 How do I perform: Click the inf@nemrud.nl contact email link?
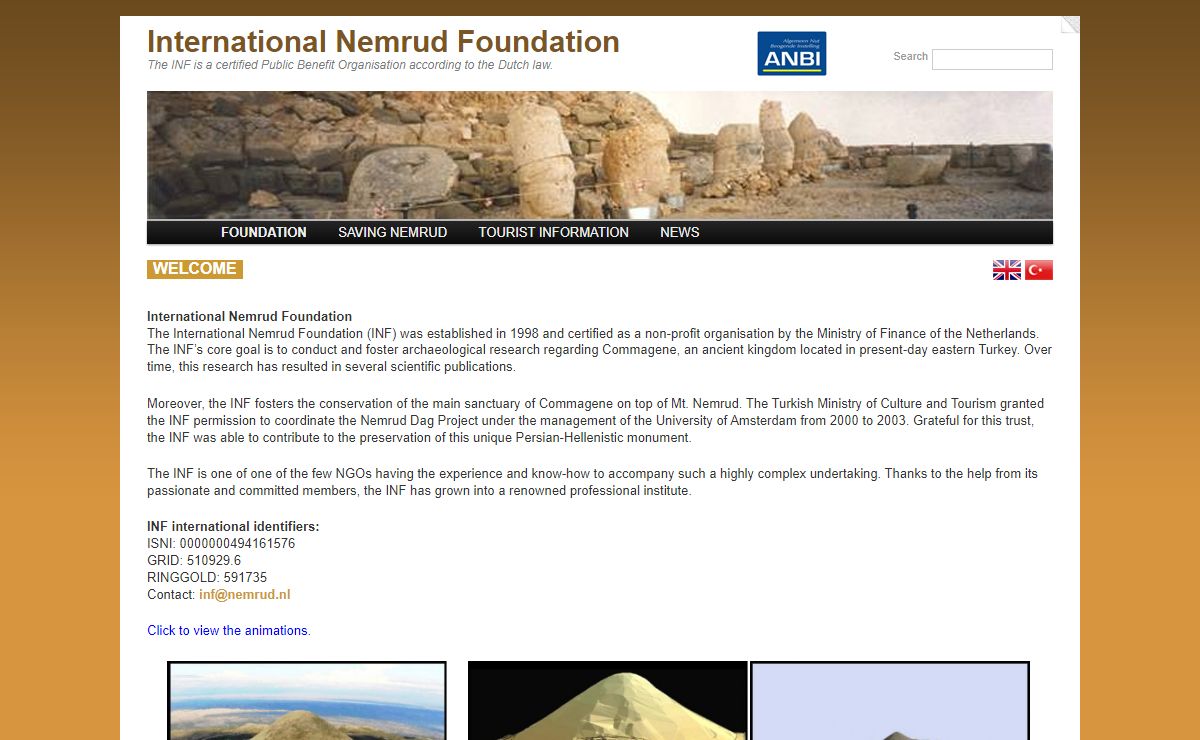244,594
